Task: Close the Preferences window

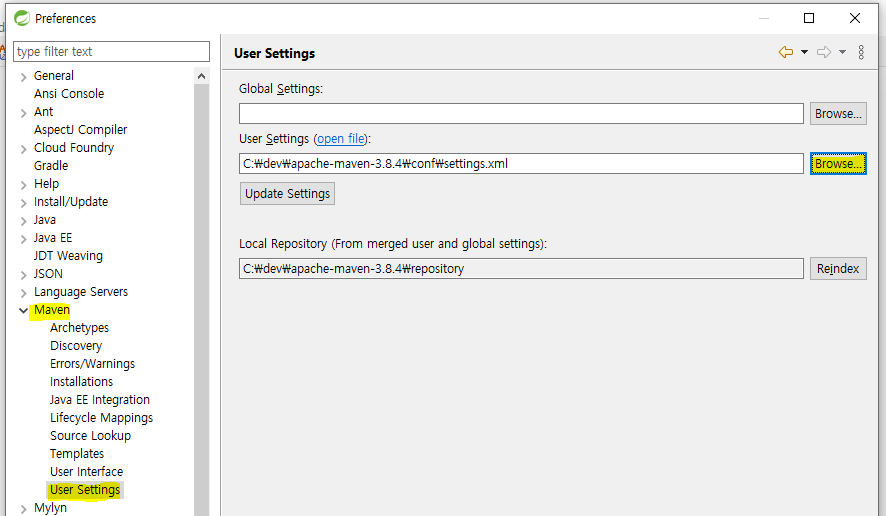Action: [855, 18]
